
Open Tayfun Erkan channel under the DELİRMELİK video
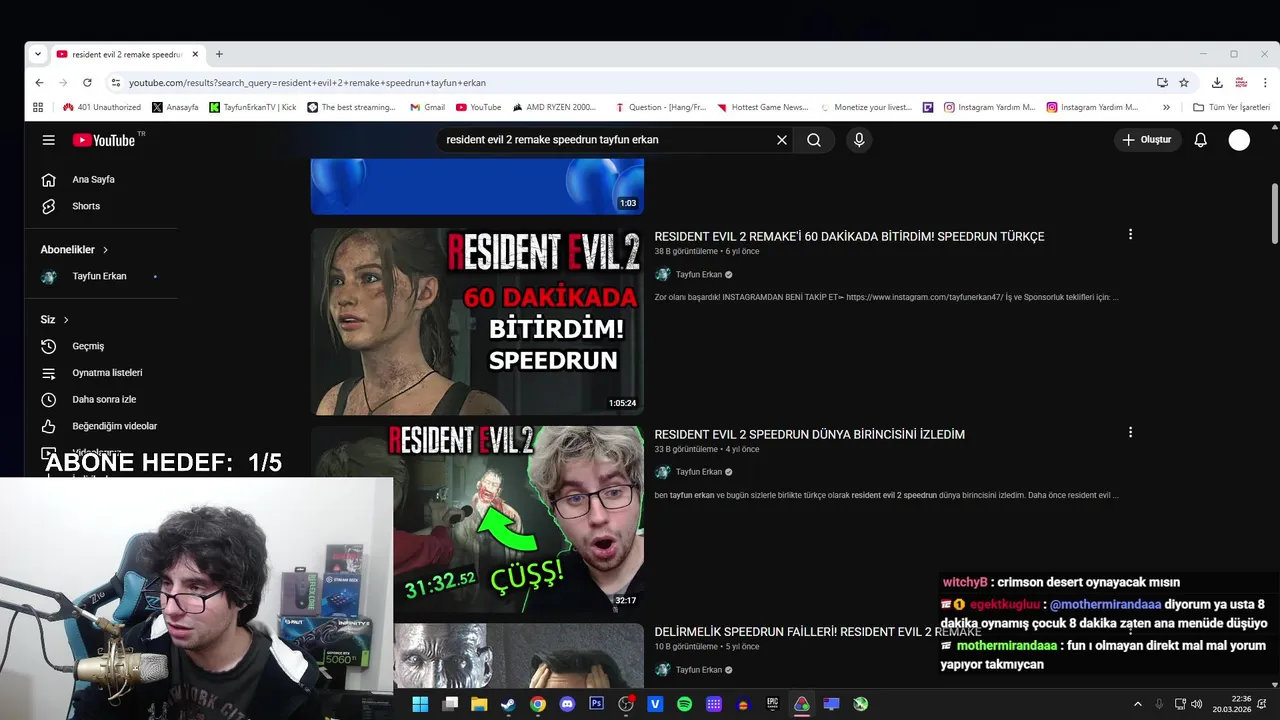tap(699, 670)
